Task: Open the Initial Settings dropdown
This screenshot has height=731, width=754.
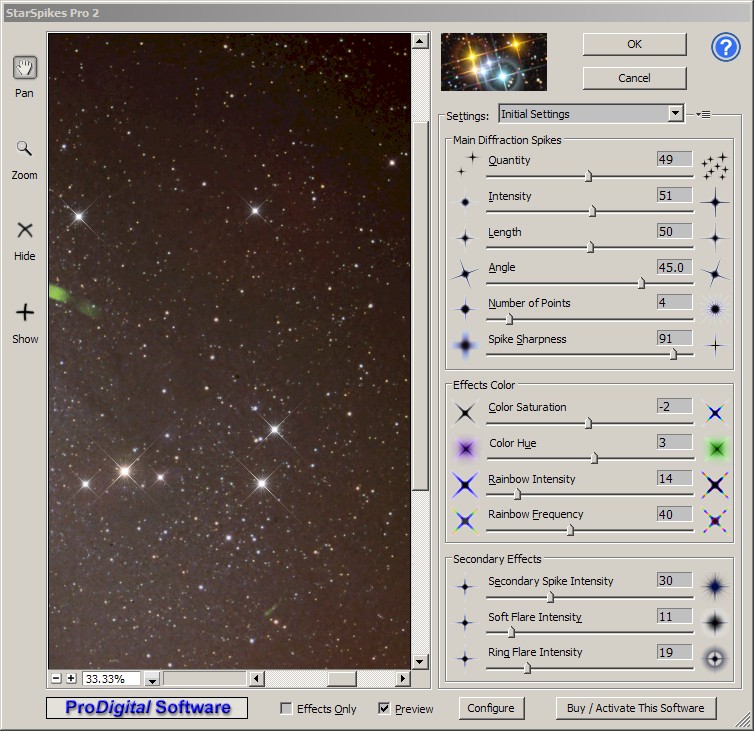Action: coord(675,114)
